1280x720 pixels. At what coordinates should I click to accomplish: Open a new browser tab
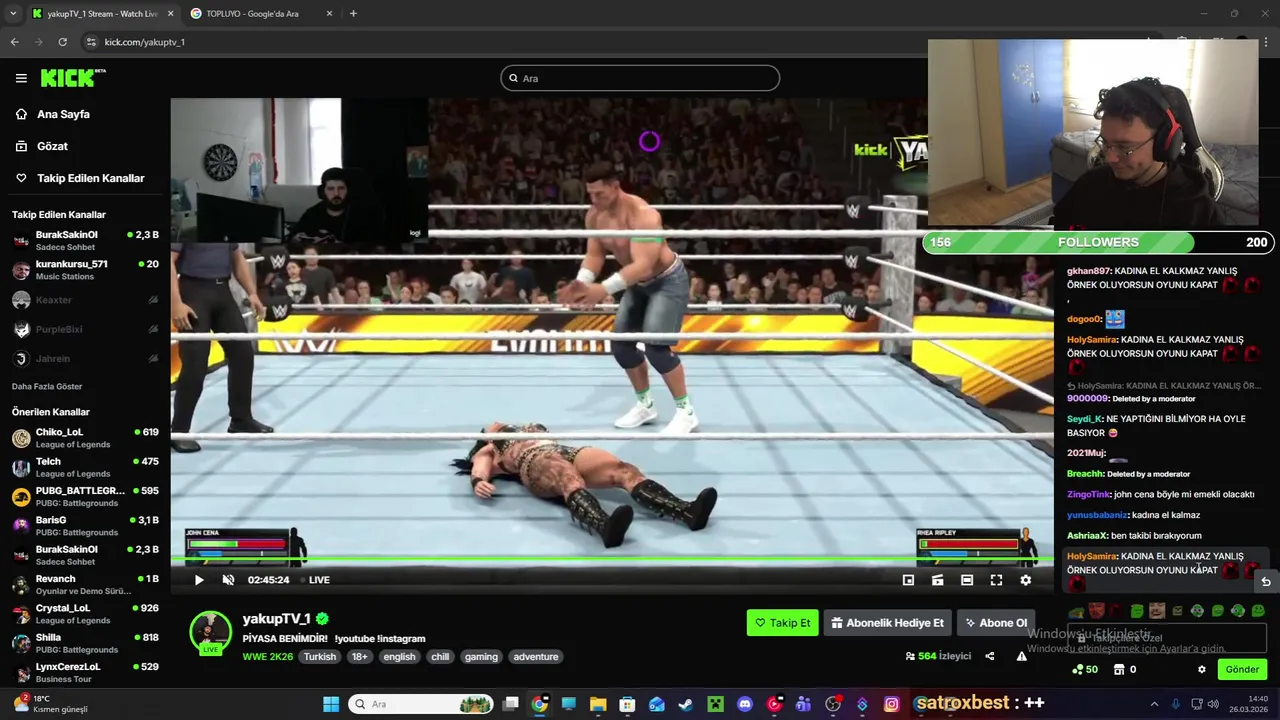[353, 14]
